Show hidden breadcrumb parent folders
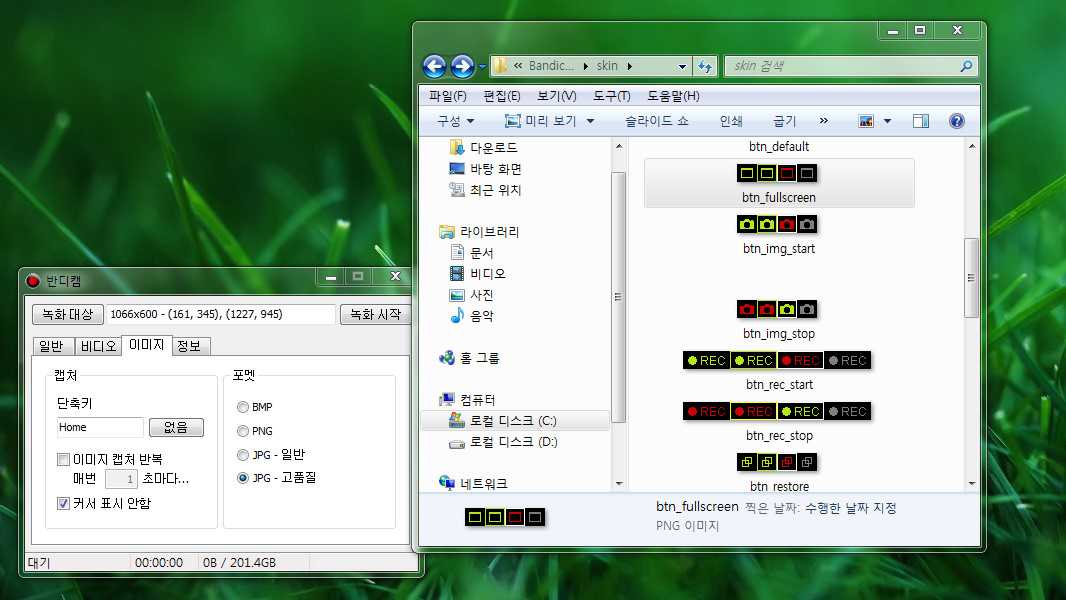 tap(518, 66)
